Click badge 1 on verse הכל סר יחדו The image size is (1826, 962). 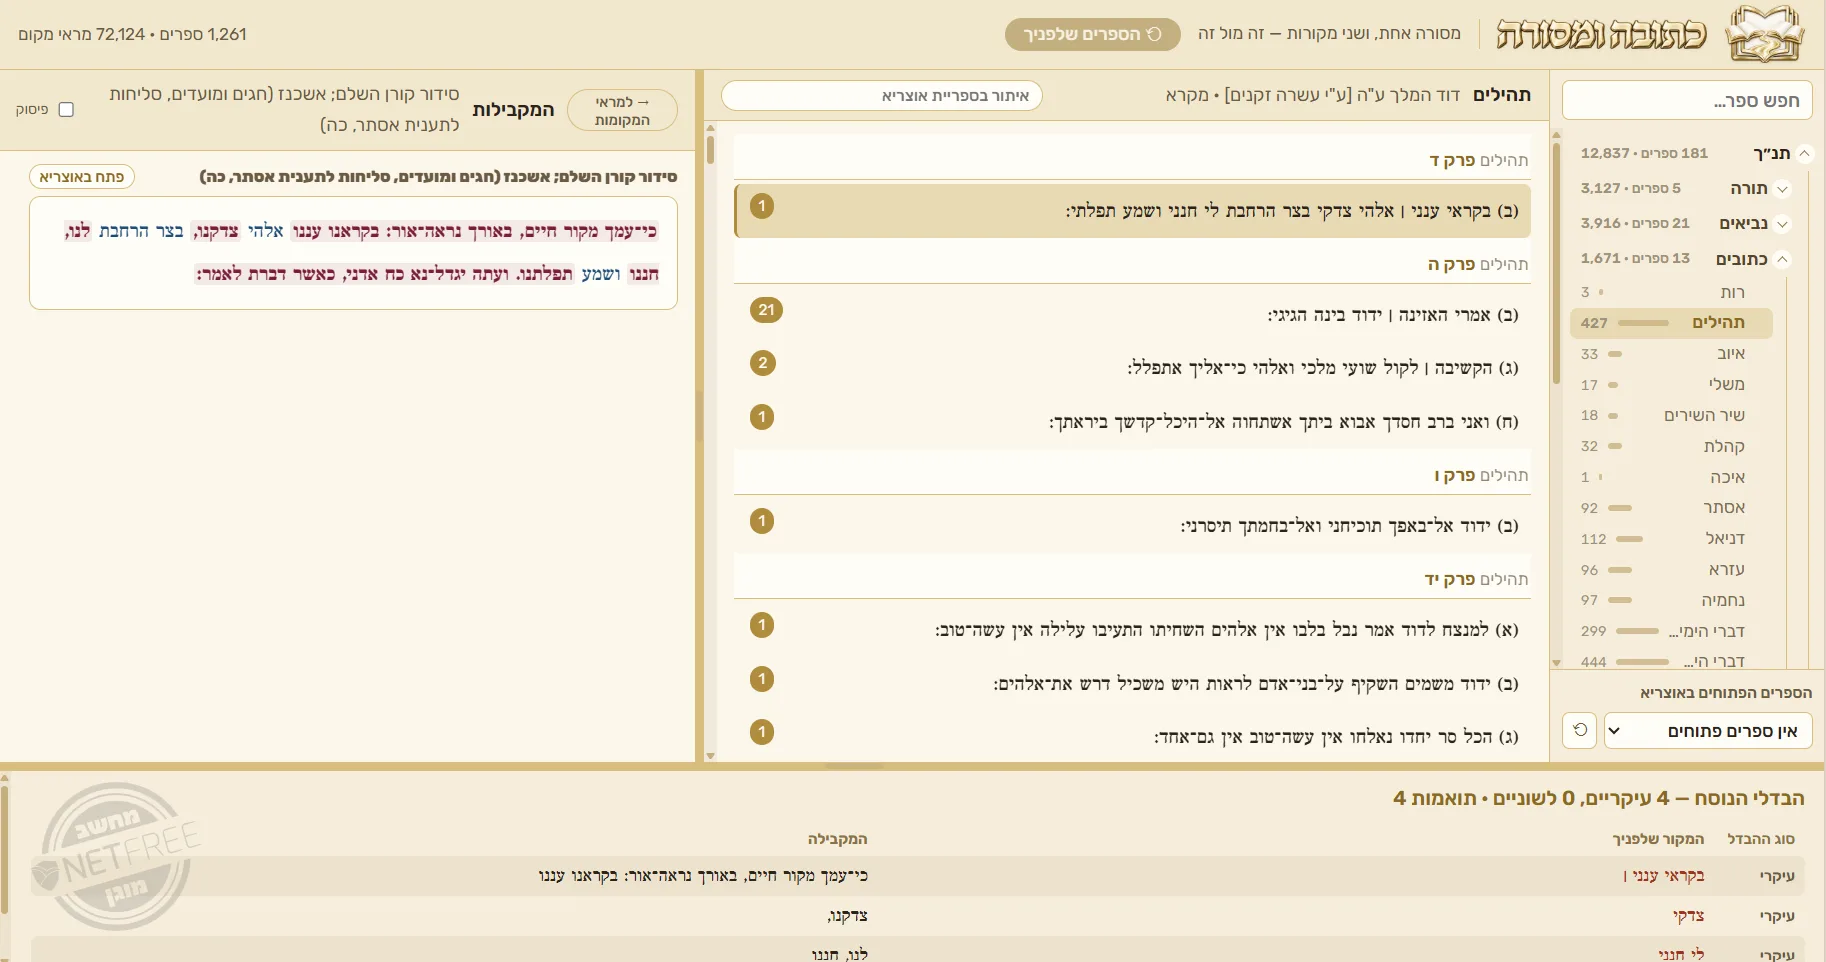click(x=762, y=732)
